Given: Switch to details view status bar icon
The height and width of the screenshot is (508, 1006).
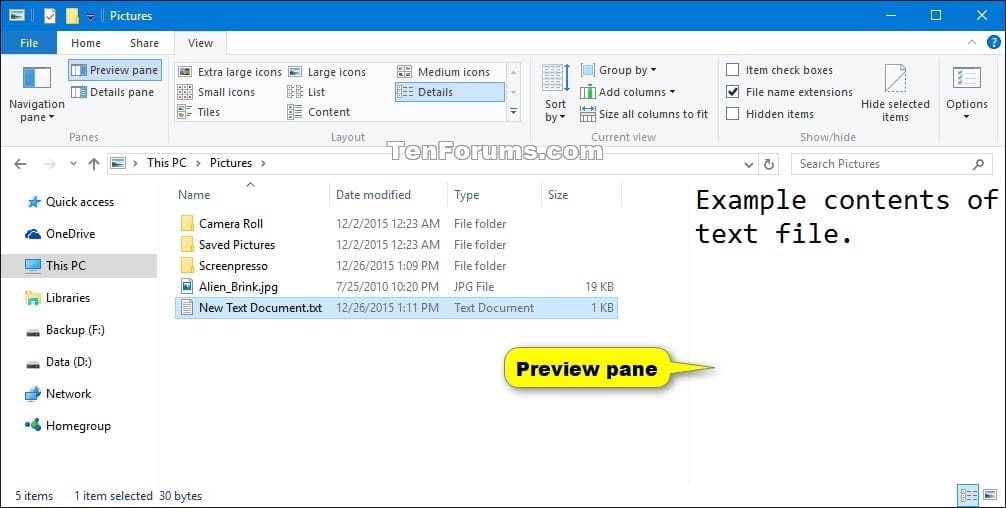Looking at the screenshot, I should [x=968, y=495].
